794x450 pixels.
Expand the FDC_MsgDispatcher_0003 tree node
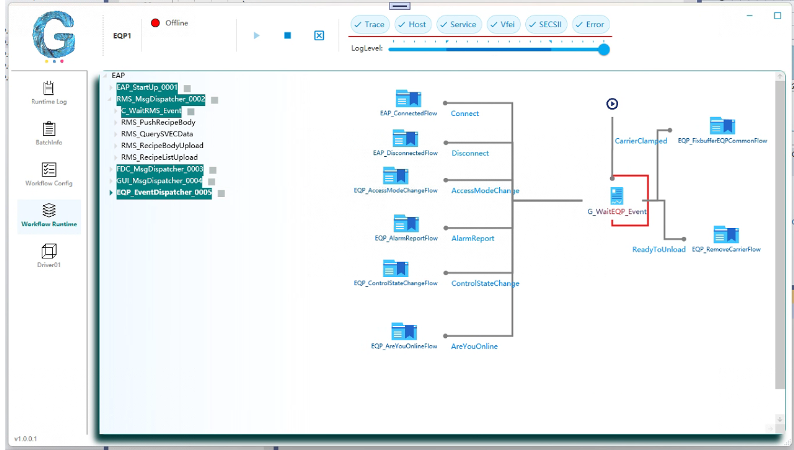[x=111, y=169]
